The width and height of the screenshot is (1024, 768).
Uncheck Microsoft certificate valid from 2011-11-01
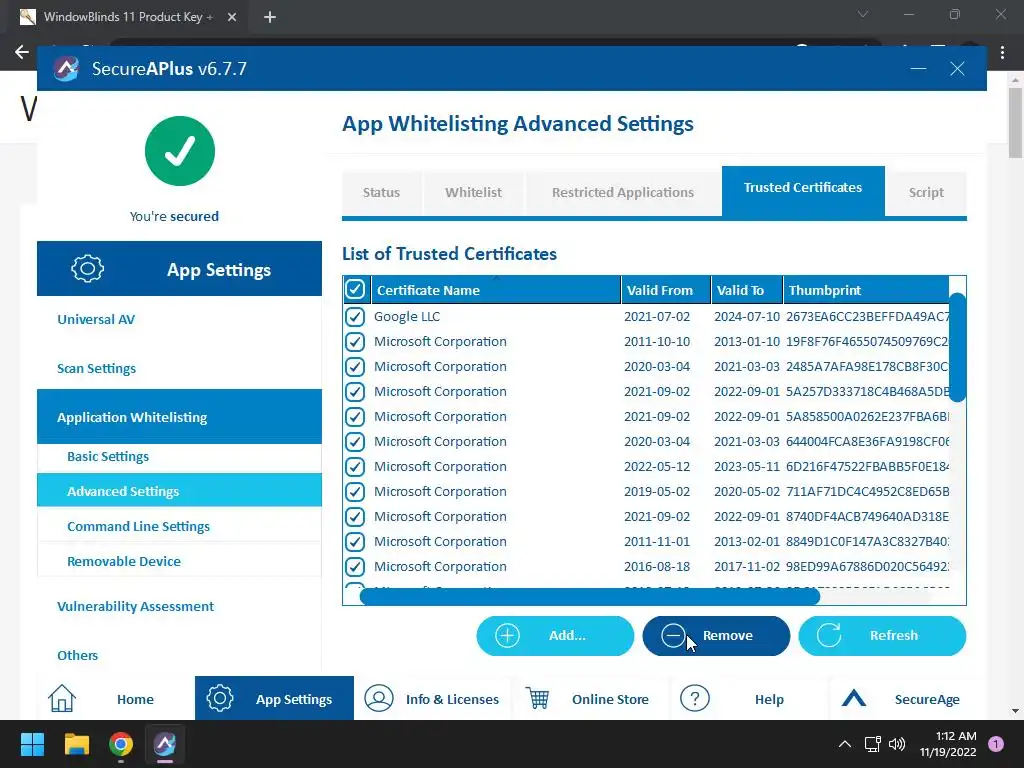355,542
